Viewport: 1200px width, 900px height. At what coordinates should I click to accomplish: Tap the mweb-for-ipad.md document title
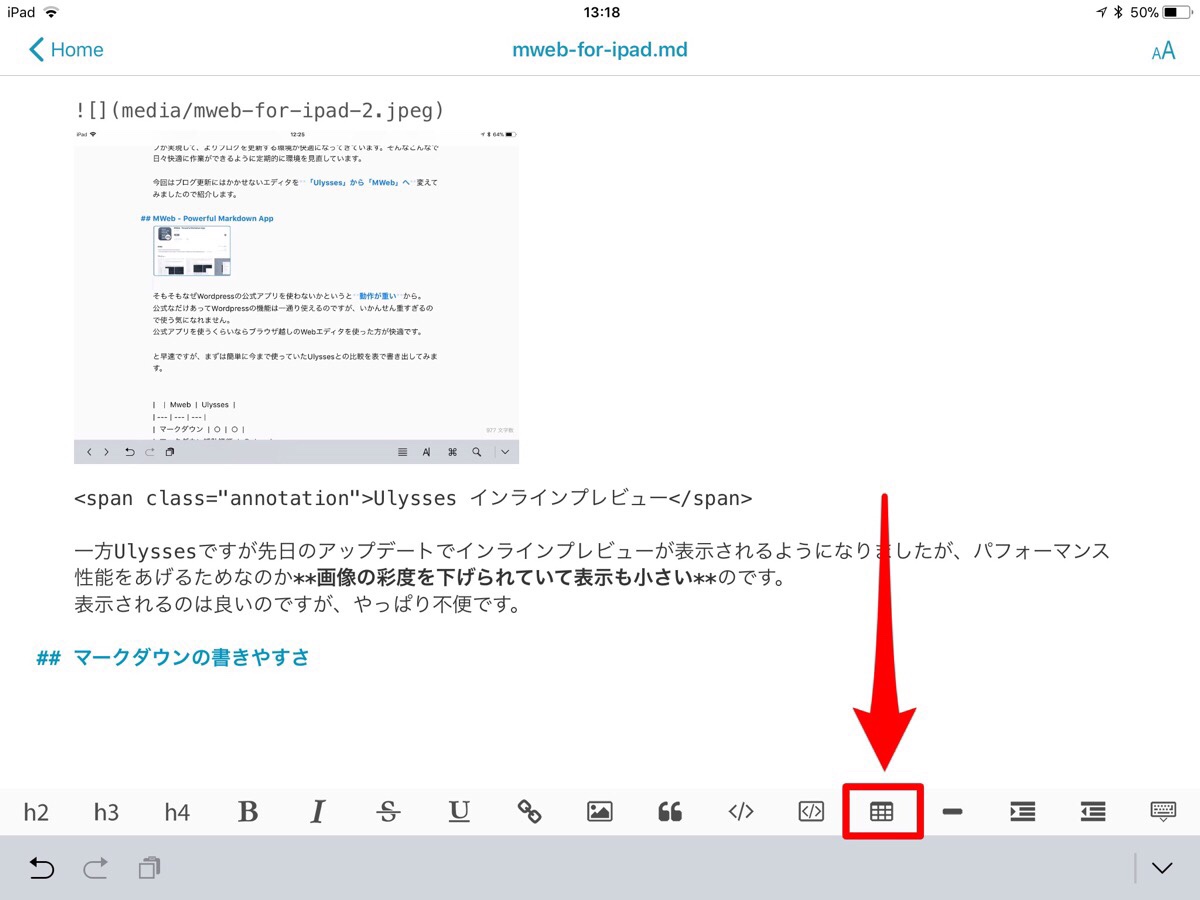[x=600, y=49]
